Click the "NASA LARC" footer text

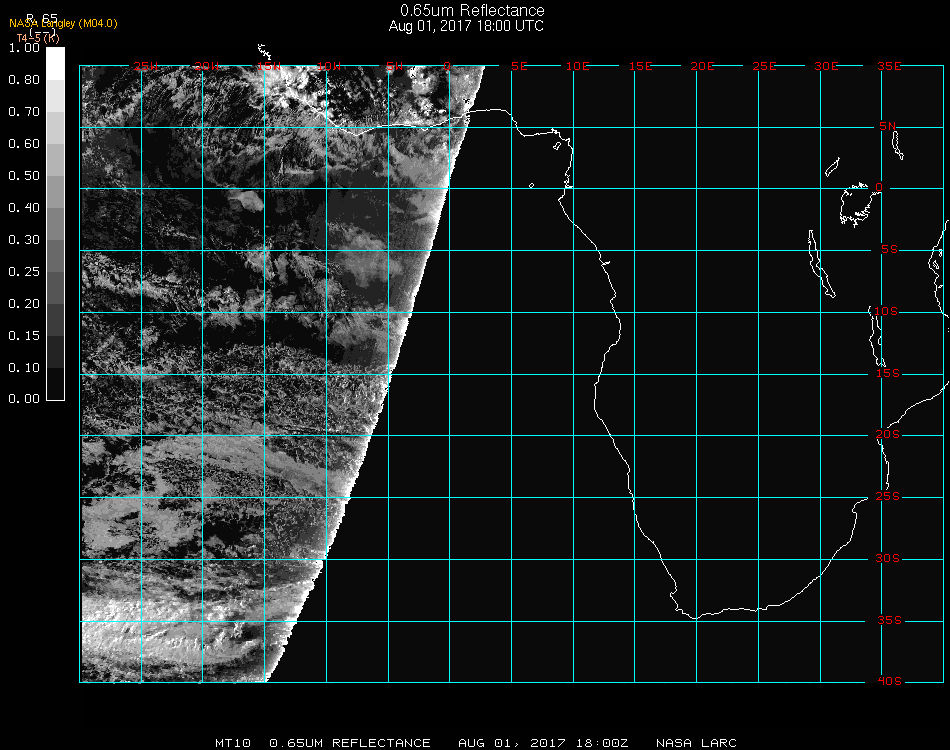click(696, 743)
